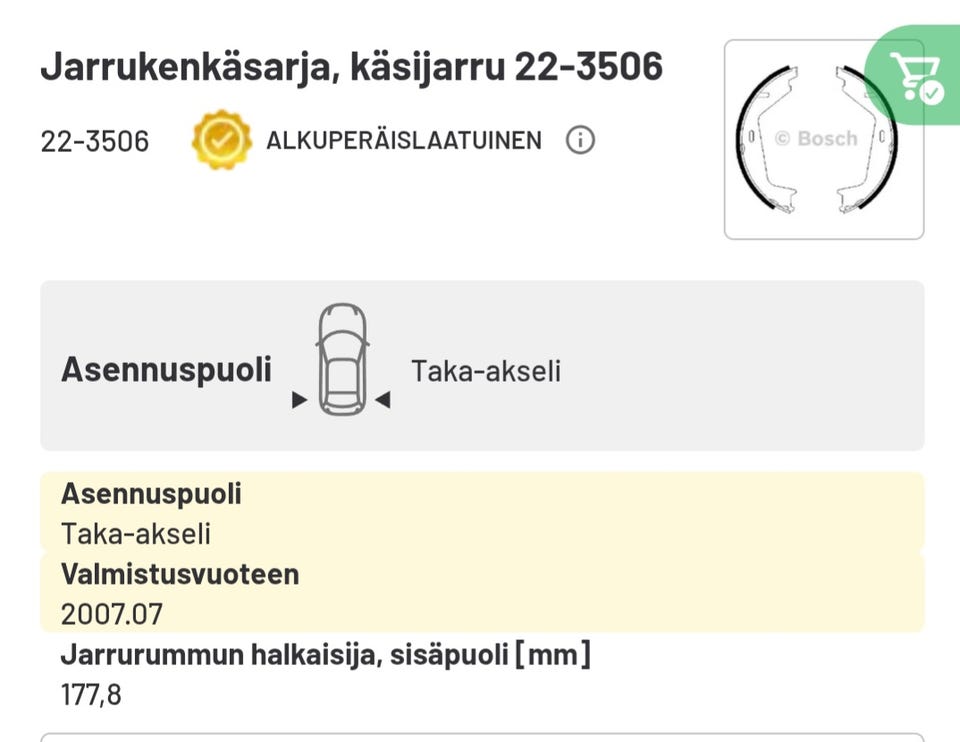This screenshot has width=960, height=742.
Task: Select the Taka-akseli label beside the car
Action: [486, 370]
